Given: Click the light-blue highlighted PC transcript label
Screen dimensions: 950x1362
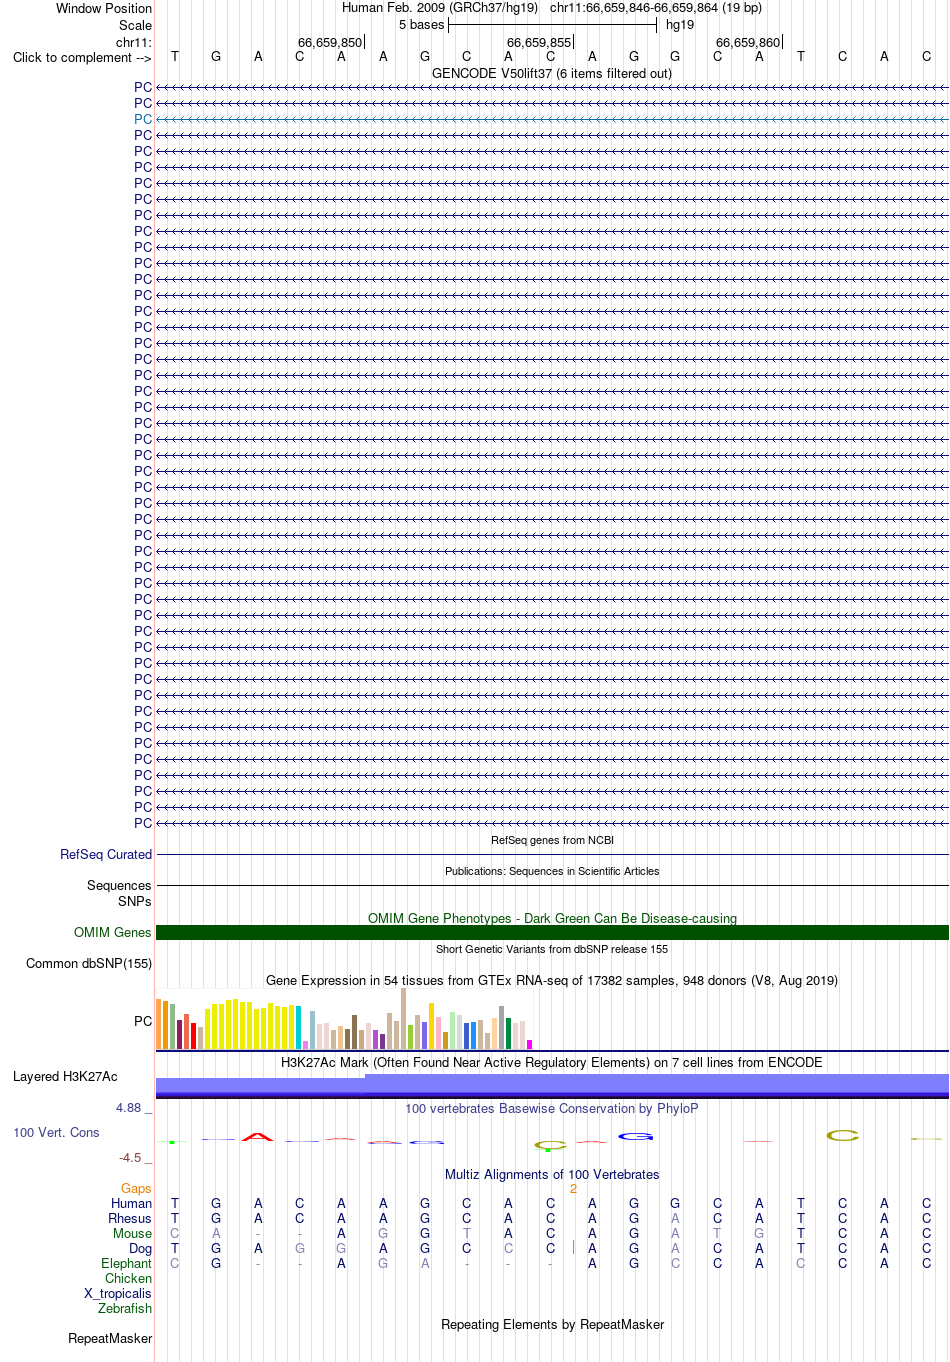Looking at the screenshot, I should pyautogui.click(x=143, y=119).
